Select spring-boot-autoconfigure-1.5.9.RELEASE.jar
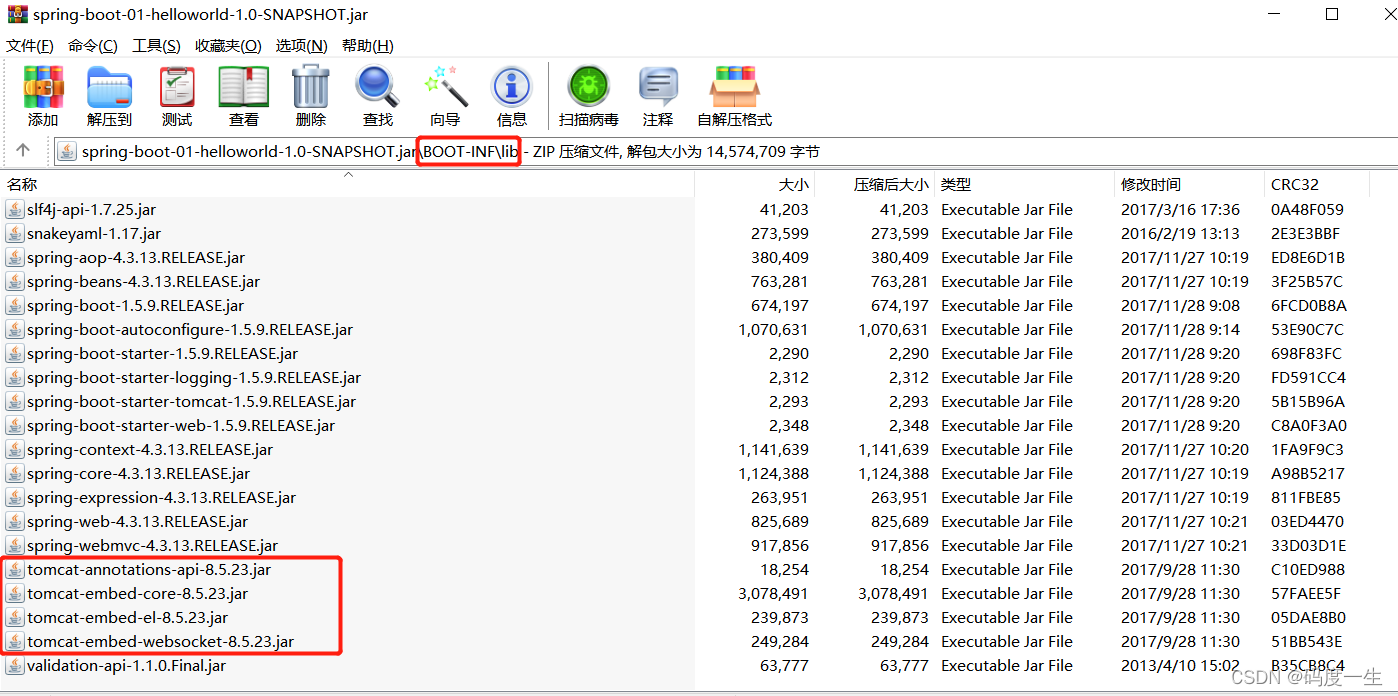Image resolution: width=1398 pixels, height=696 pixels. tap(189, 330)
